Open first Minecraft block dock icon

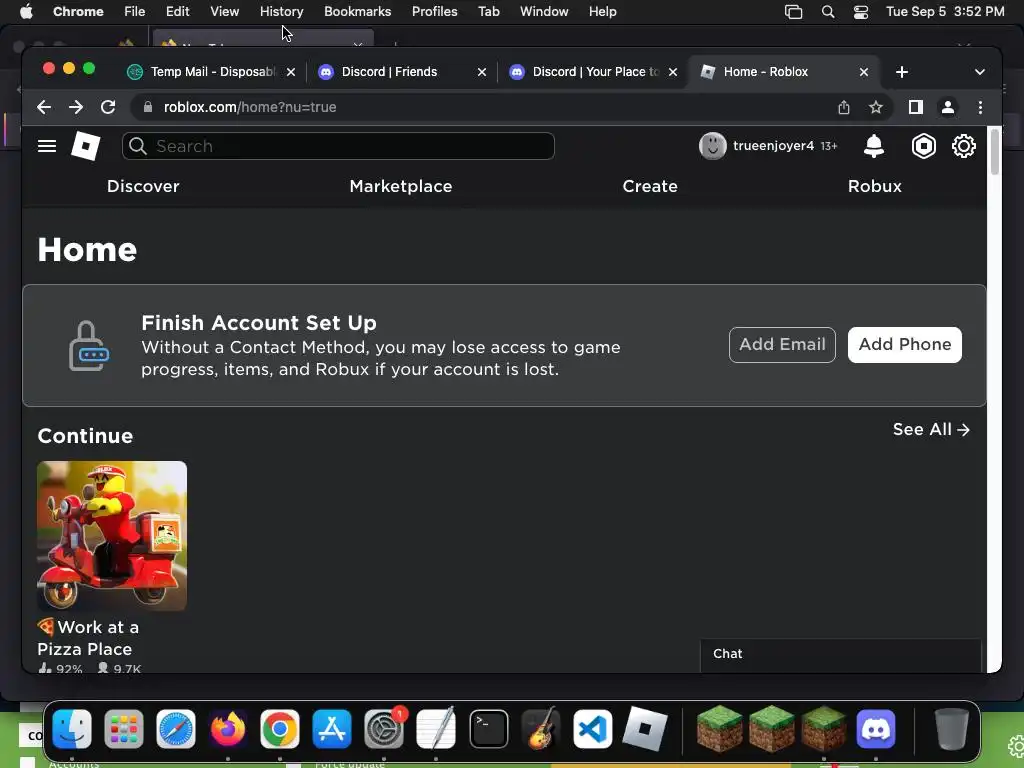720,729
